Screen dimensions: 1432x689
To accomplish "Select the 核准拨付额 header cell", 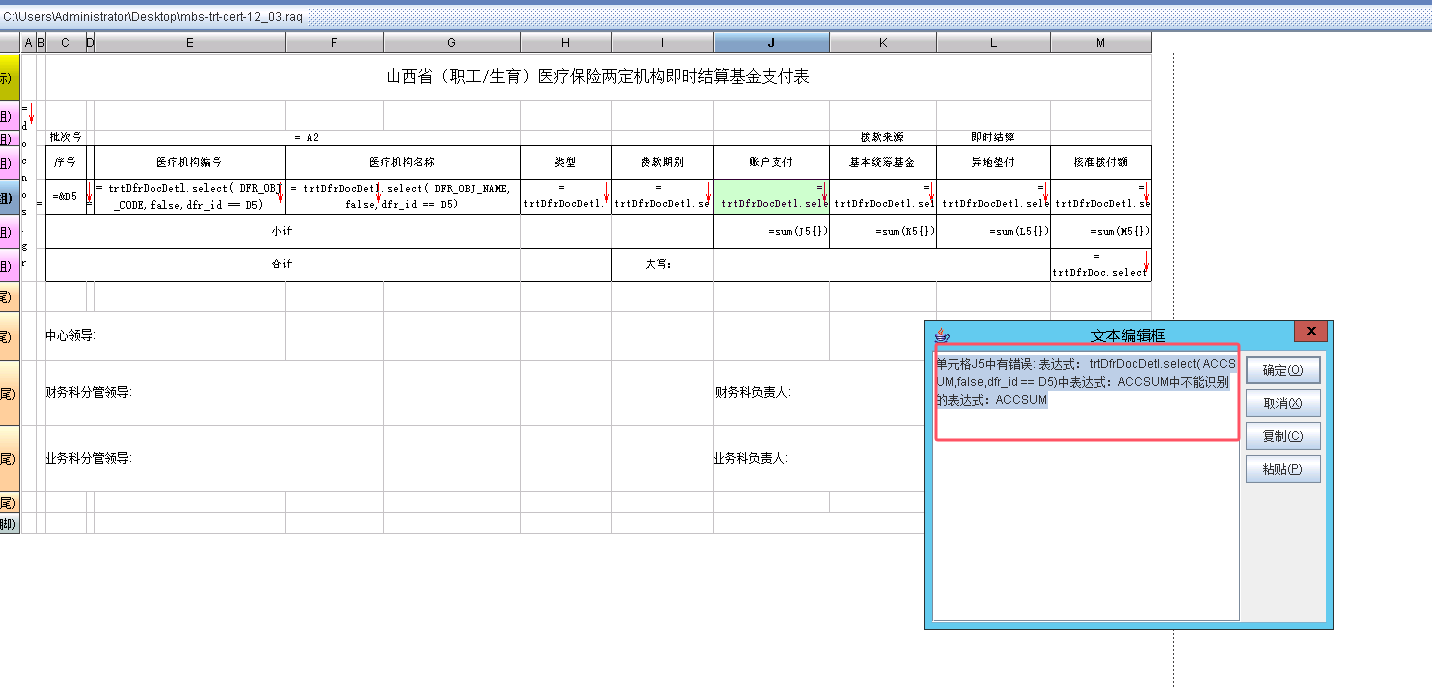I will click(x=1101, y=162).
